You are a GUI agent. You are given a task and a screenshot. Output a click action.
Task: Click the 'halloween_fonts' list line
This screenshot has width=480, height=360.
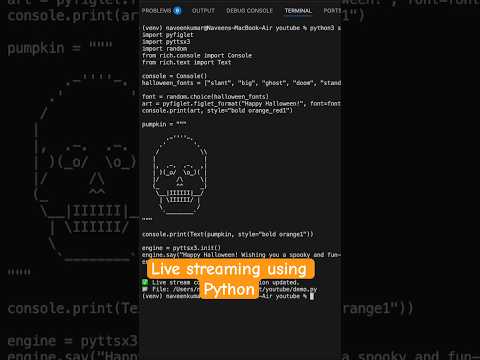[241, 83]
